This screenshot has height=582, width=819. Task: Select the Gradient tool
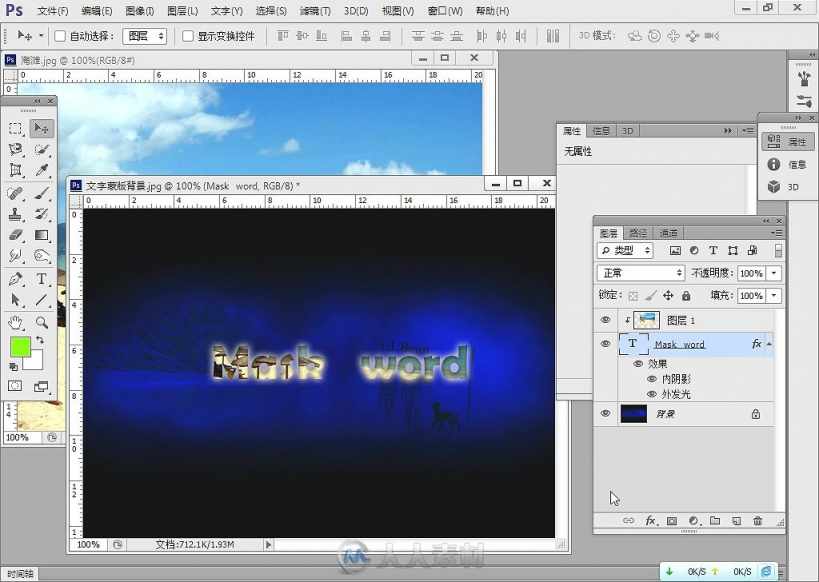click(41, 235)
